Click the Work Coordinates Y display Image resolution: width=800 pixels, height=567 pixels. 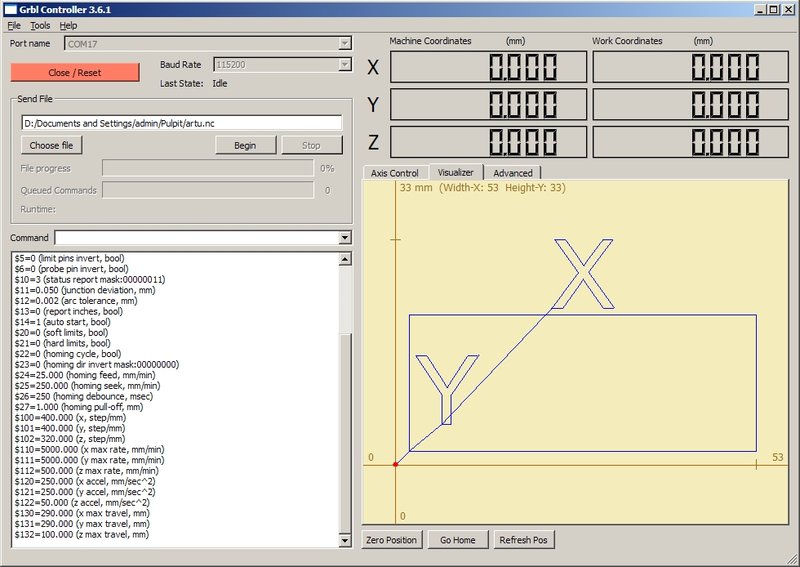[691, 104]
